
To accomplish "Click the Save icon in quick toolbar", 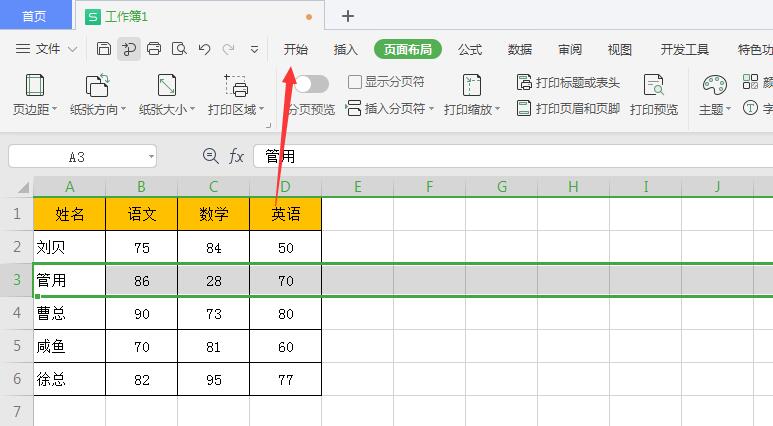I will pos(104,49).
